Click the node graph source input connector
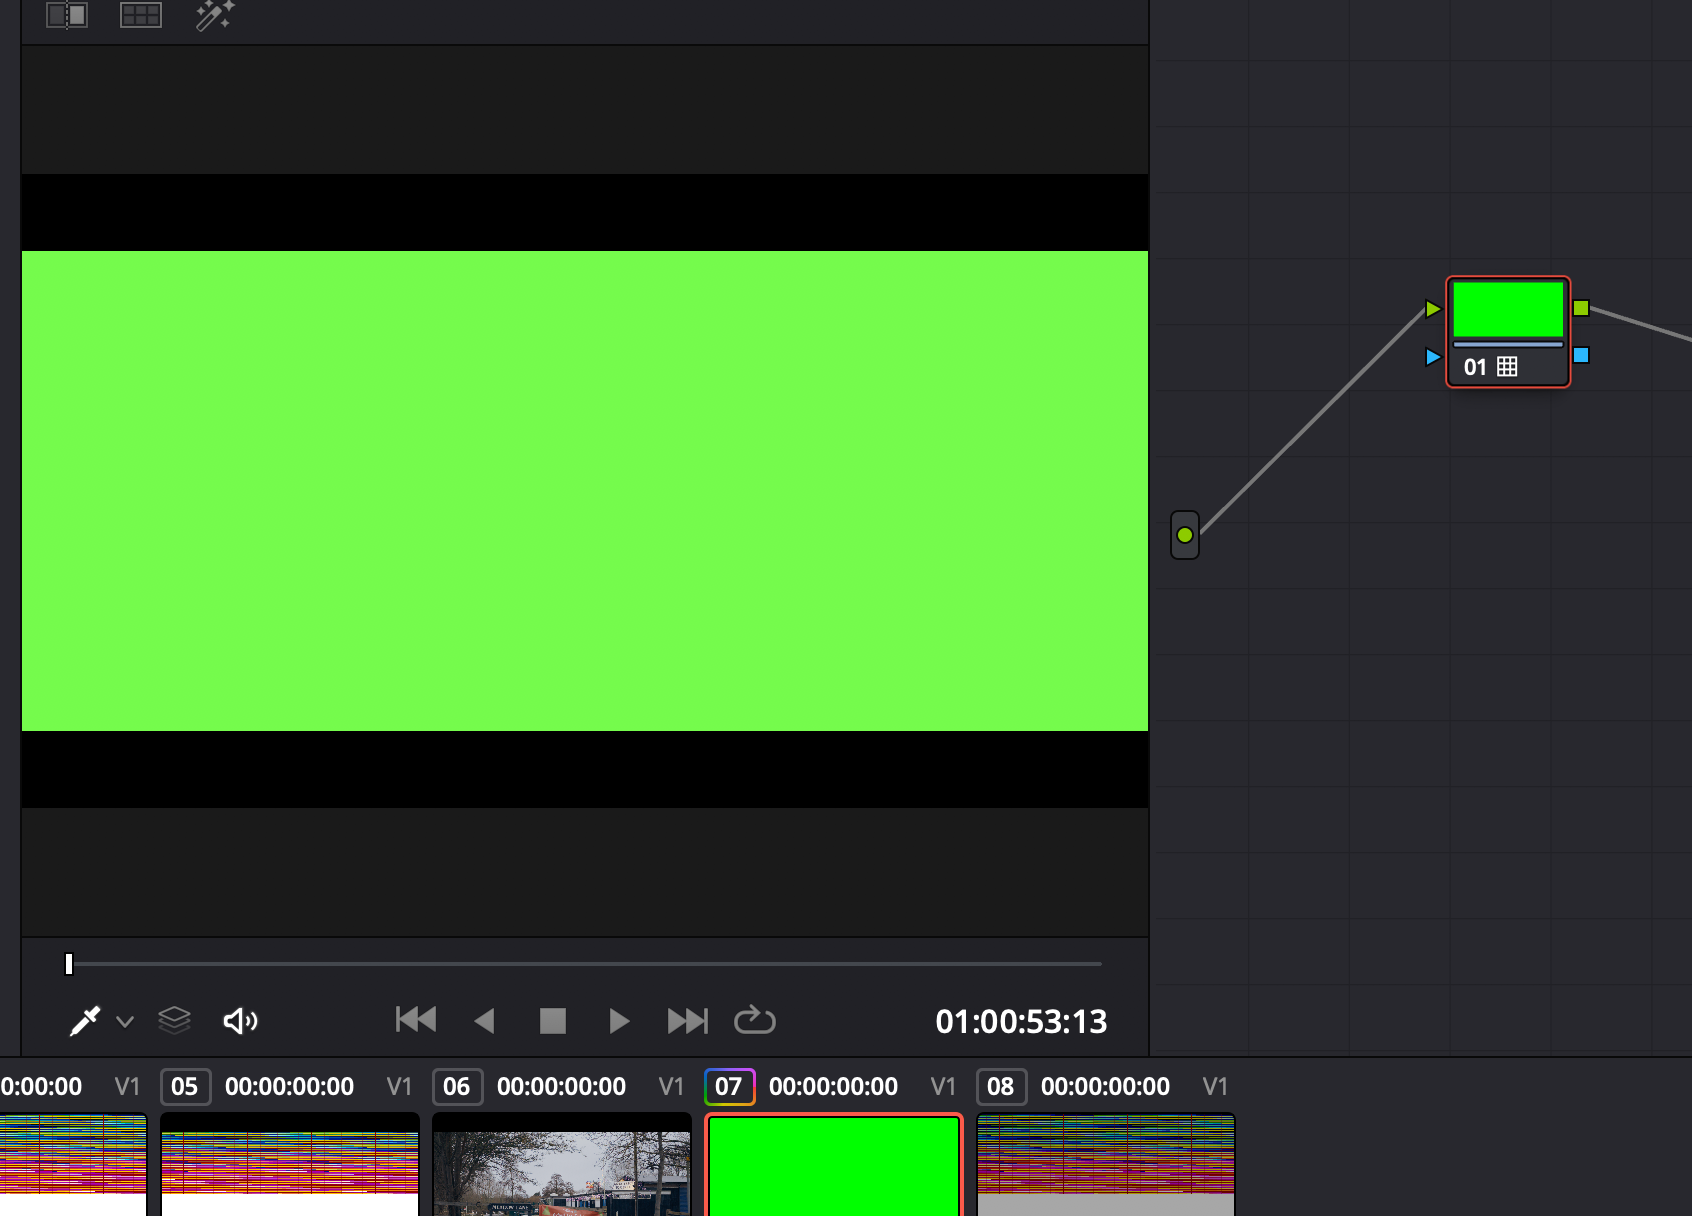The image size is (1692, 1216). (x=1185, y=535)
